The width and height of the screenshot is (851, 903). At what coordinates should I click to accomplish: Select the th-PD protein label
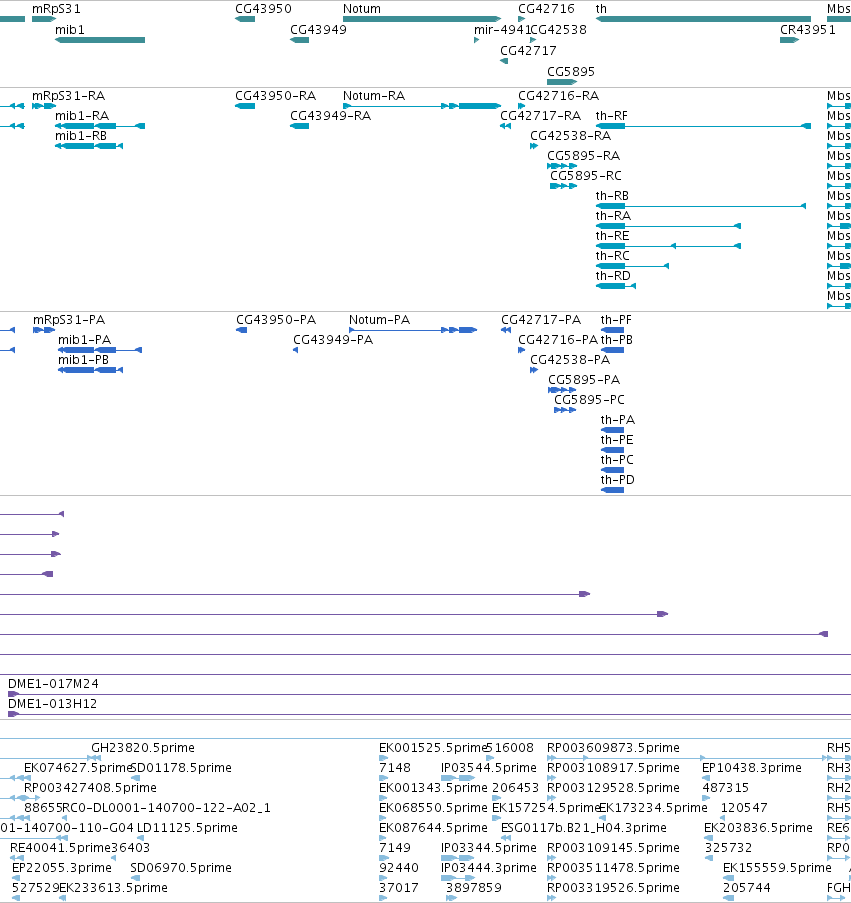(x=617, y=480)
